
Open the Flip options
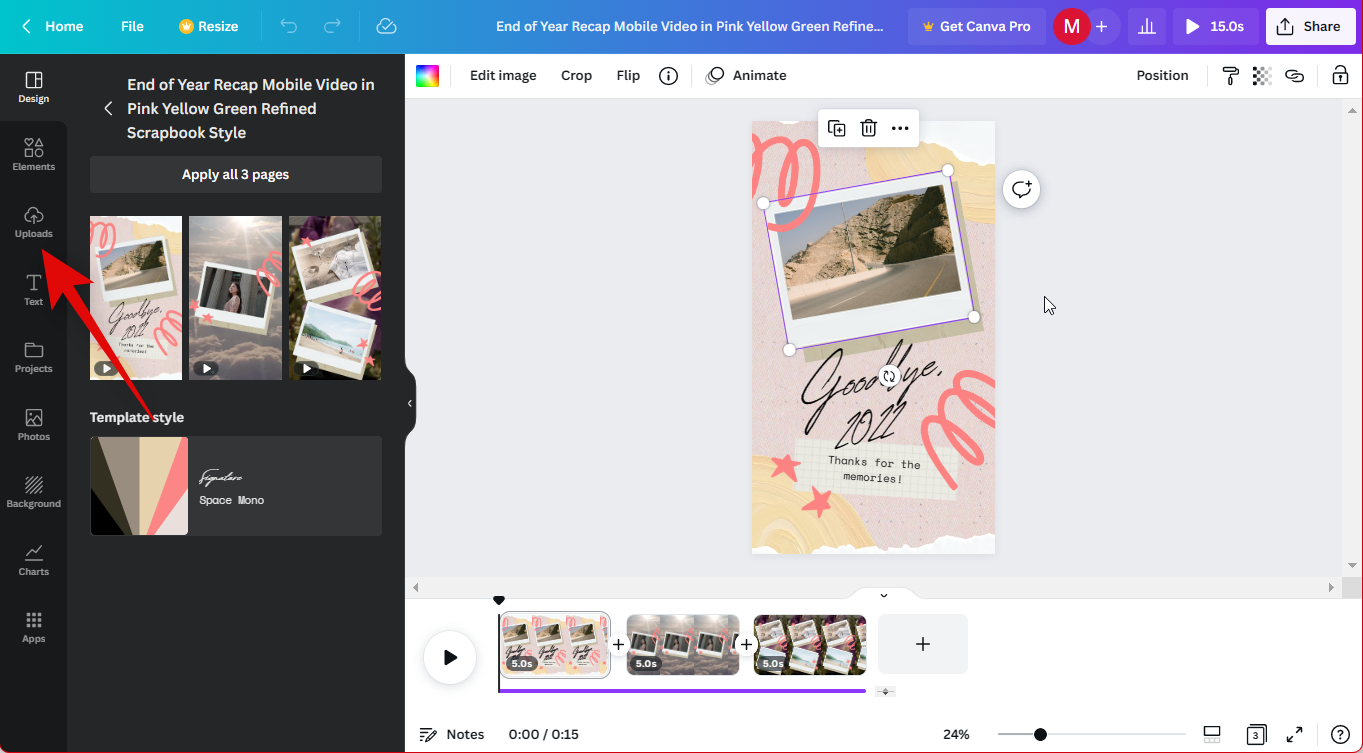click(628, 76)
